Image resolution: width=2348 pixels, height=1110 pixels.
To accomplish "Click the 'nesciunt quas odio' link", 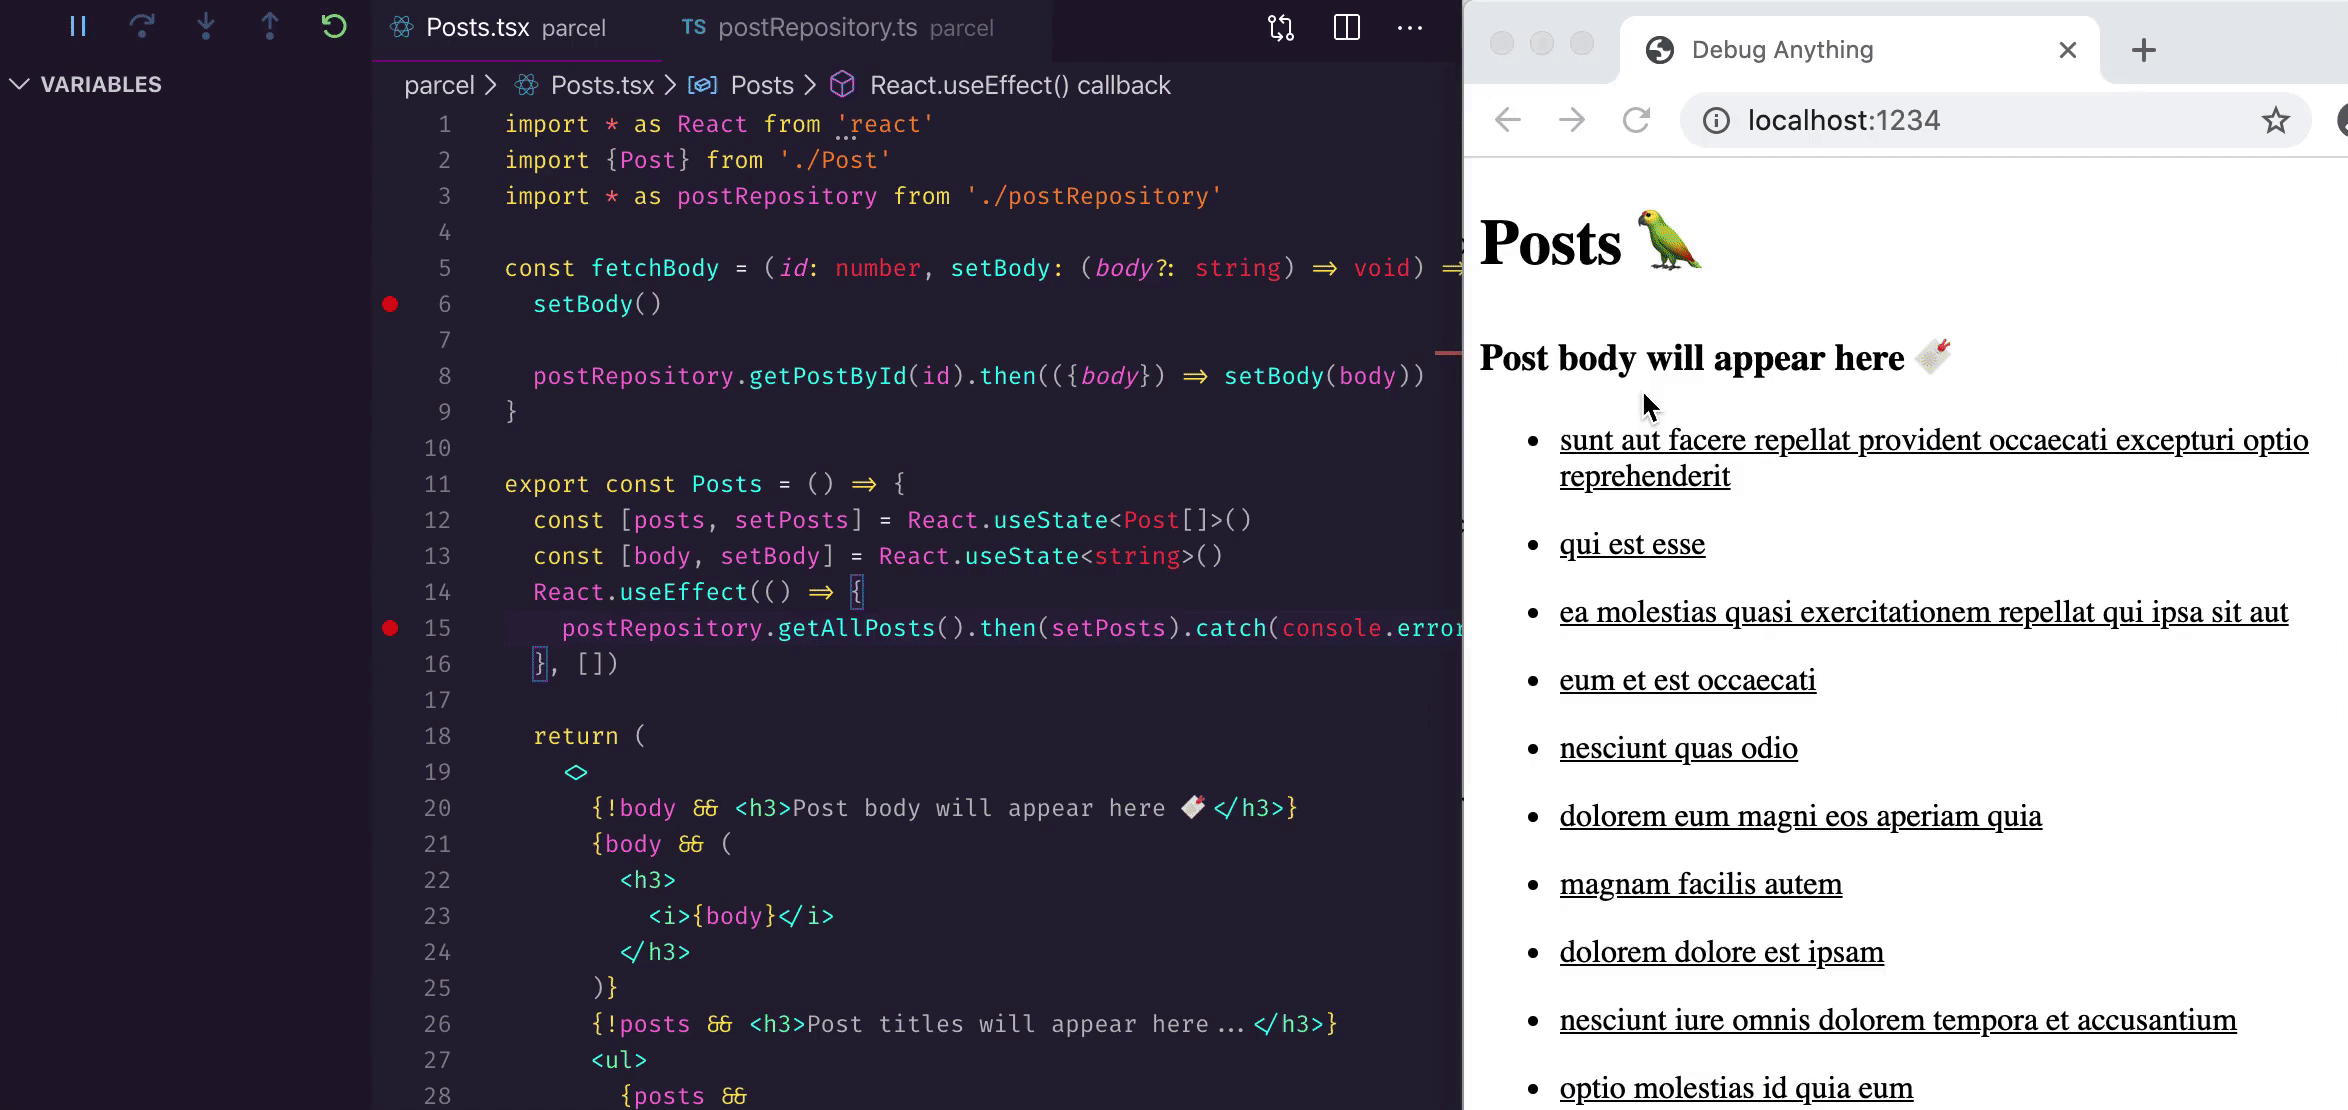I will click(1678, 748).
